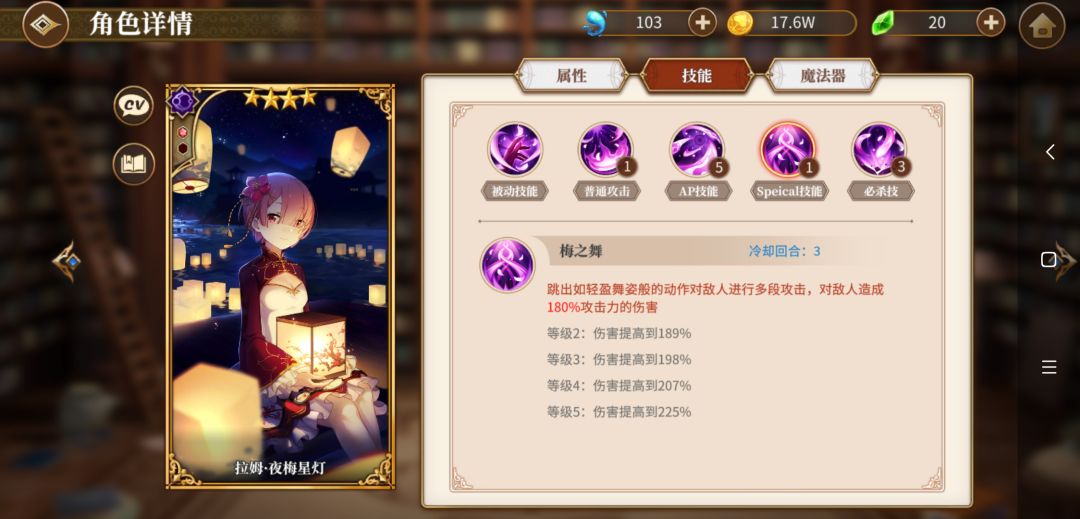Switch to the 魔法器 tab
The width and height of the screenshot is (1080, 519).
coord(822,76)
